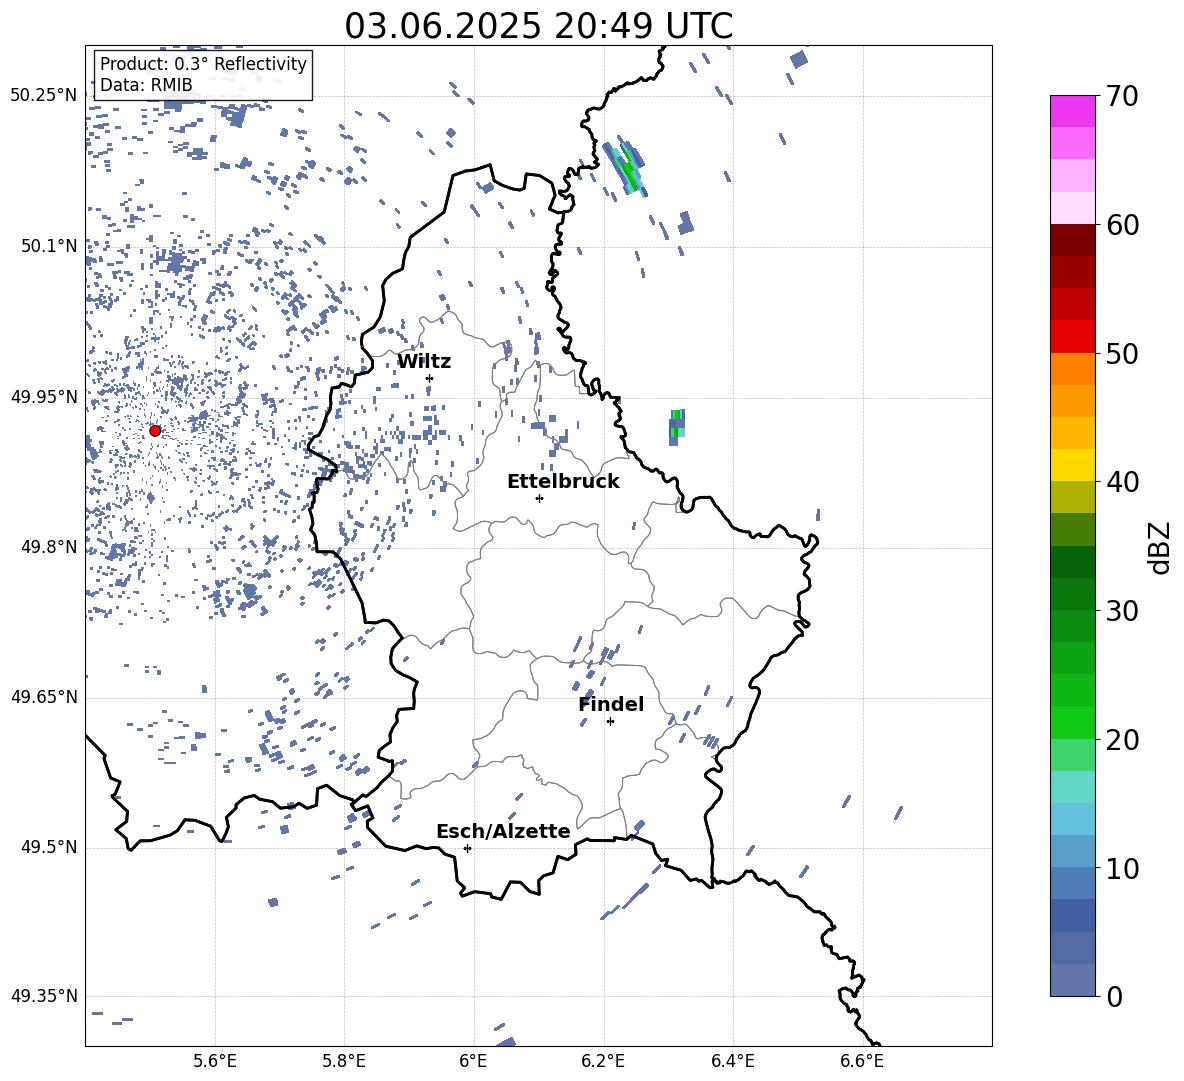The image size is (1184, 1081).
Task: Click the 49.65°N latitude label
Action: coord(44,697)
